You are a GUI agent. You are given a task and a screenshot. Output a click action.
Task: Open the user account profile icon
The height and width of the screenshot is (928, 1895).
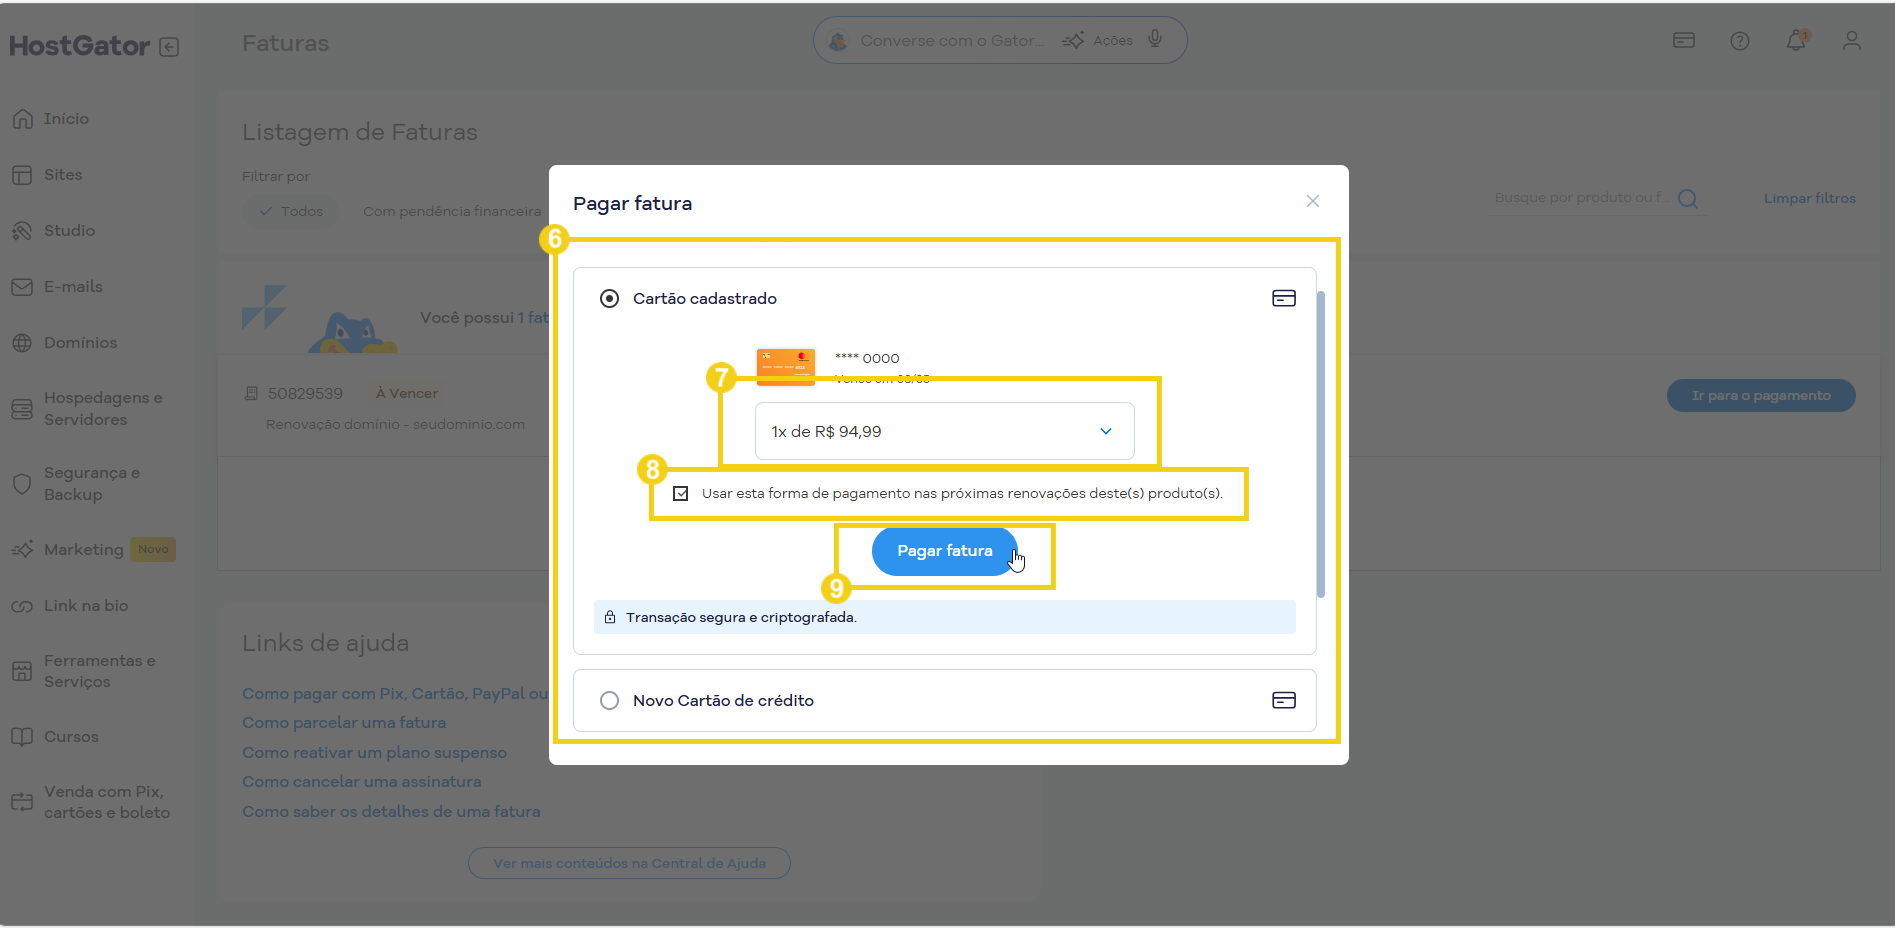click(x=1851, y=41)
